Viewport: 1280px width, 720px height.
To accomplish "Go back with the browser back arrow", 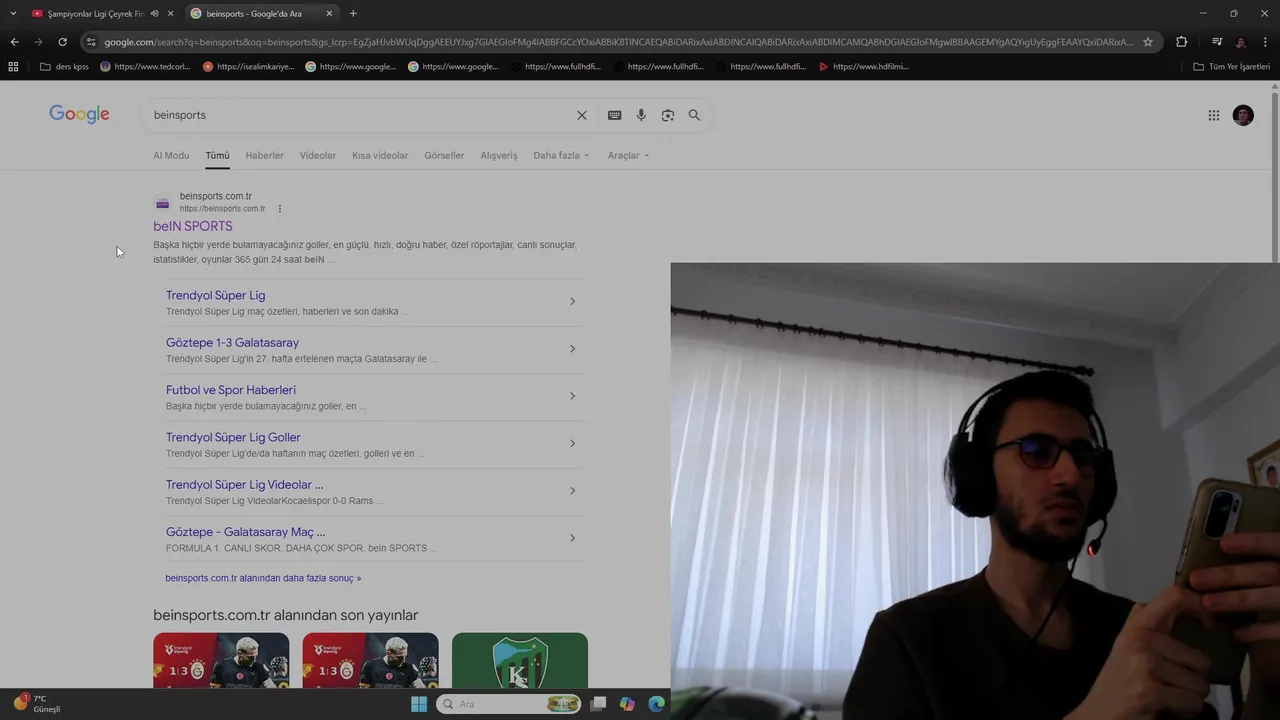I will (x=14, y=42).
